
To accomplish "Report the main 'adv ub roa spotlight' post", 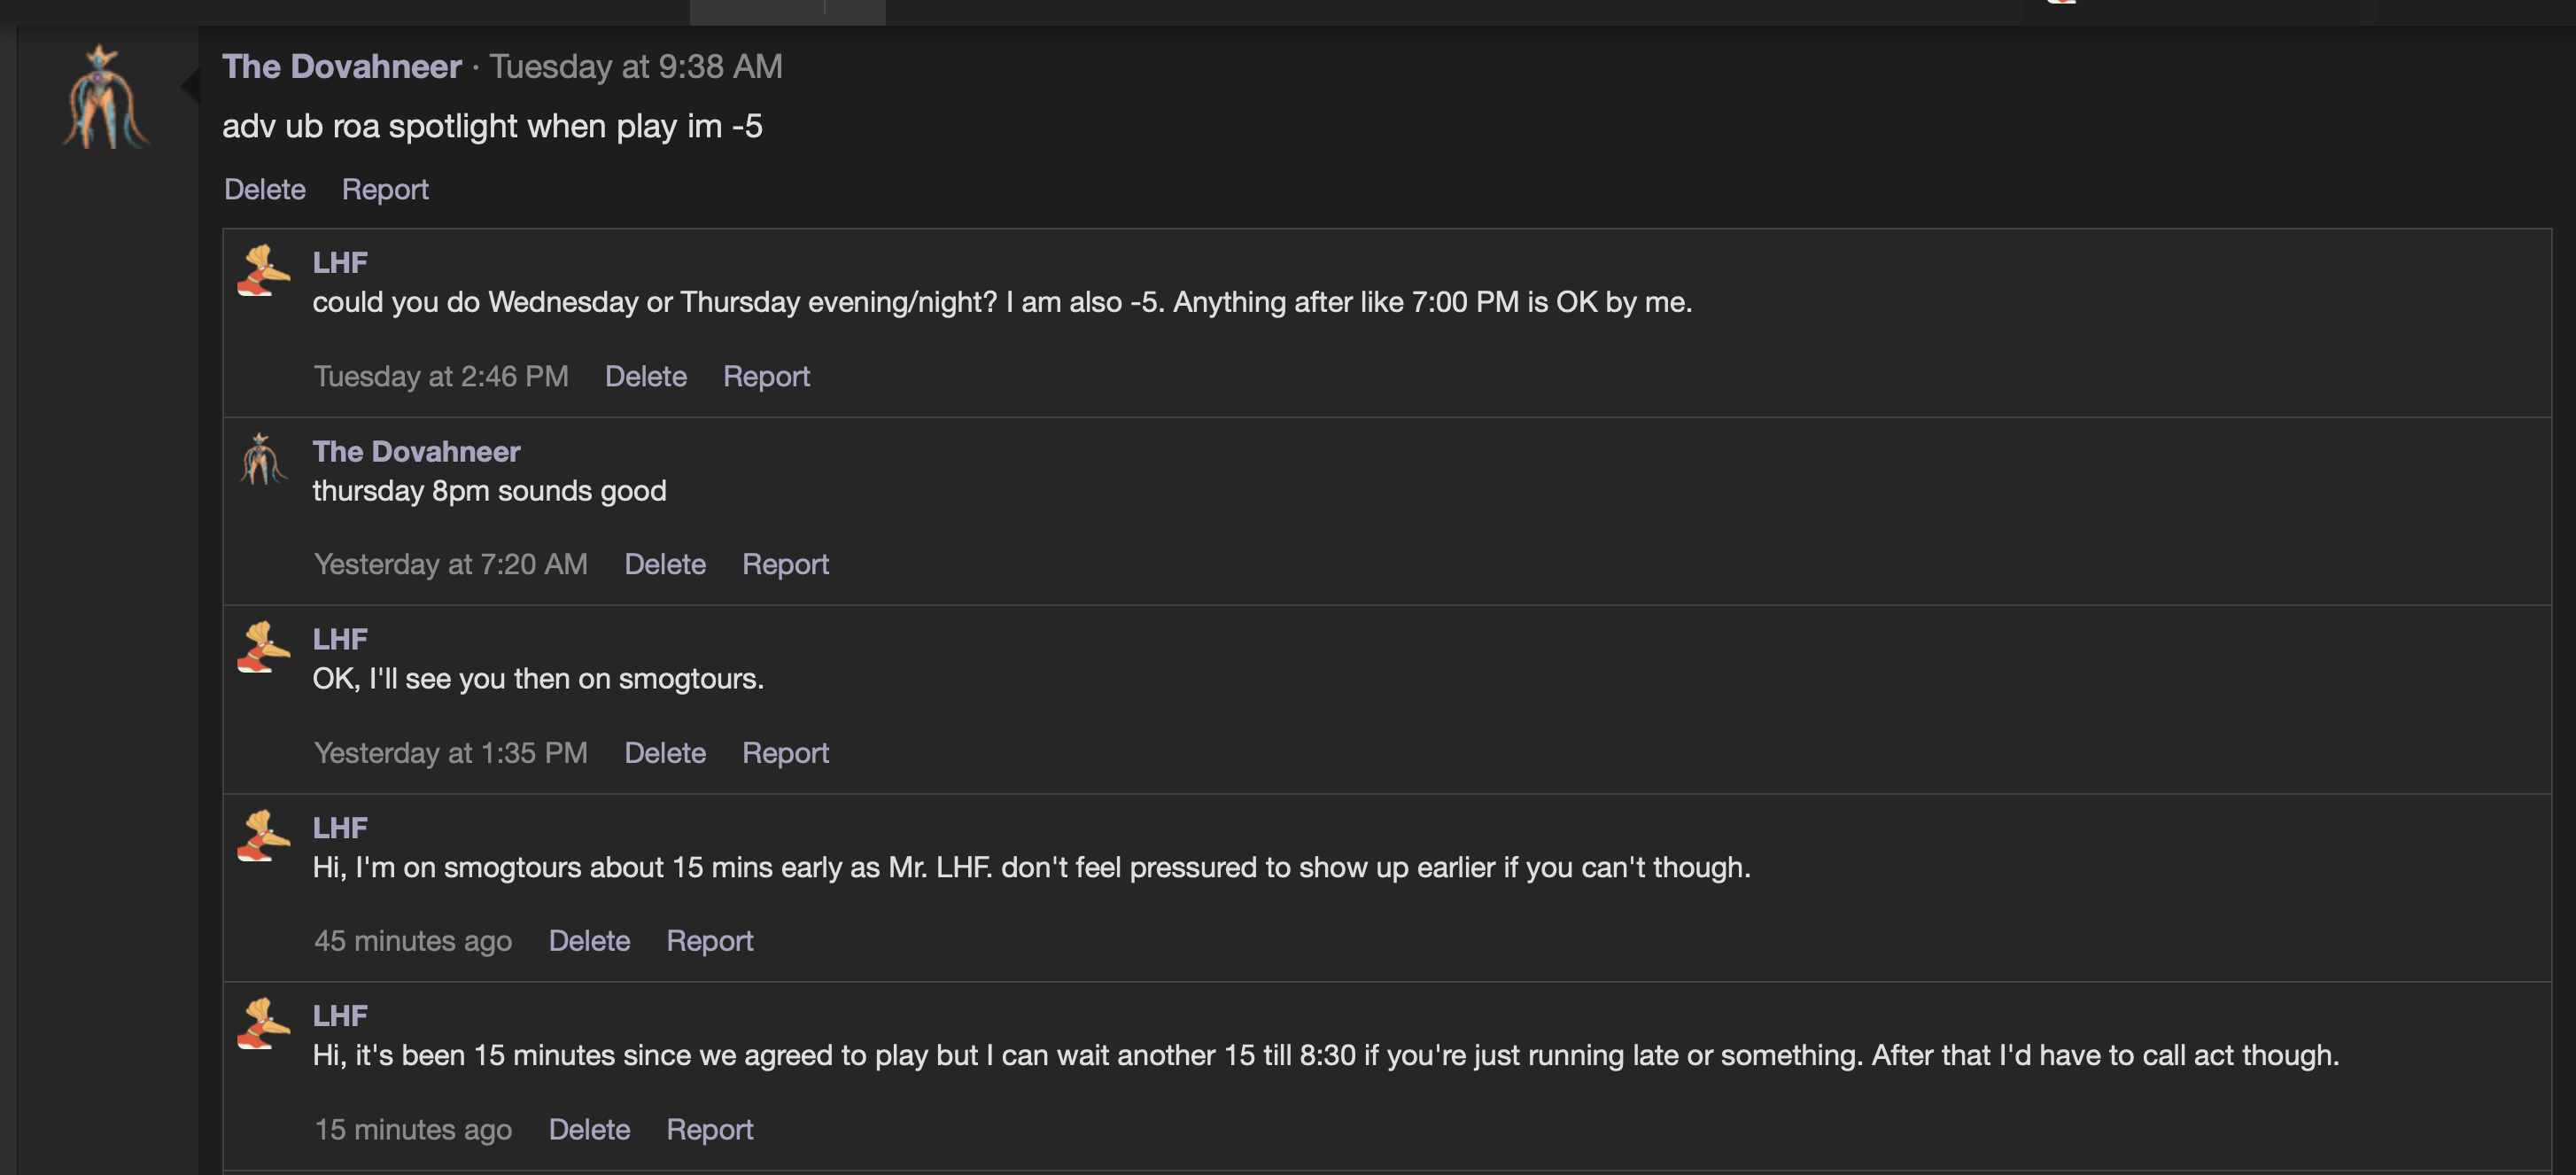I will [385, 189].
